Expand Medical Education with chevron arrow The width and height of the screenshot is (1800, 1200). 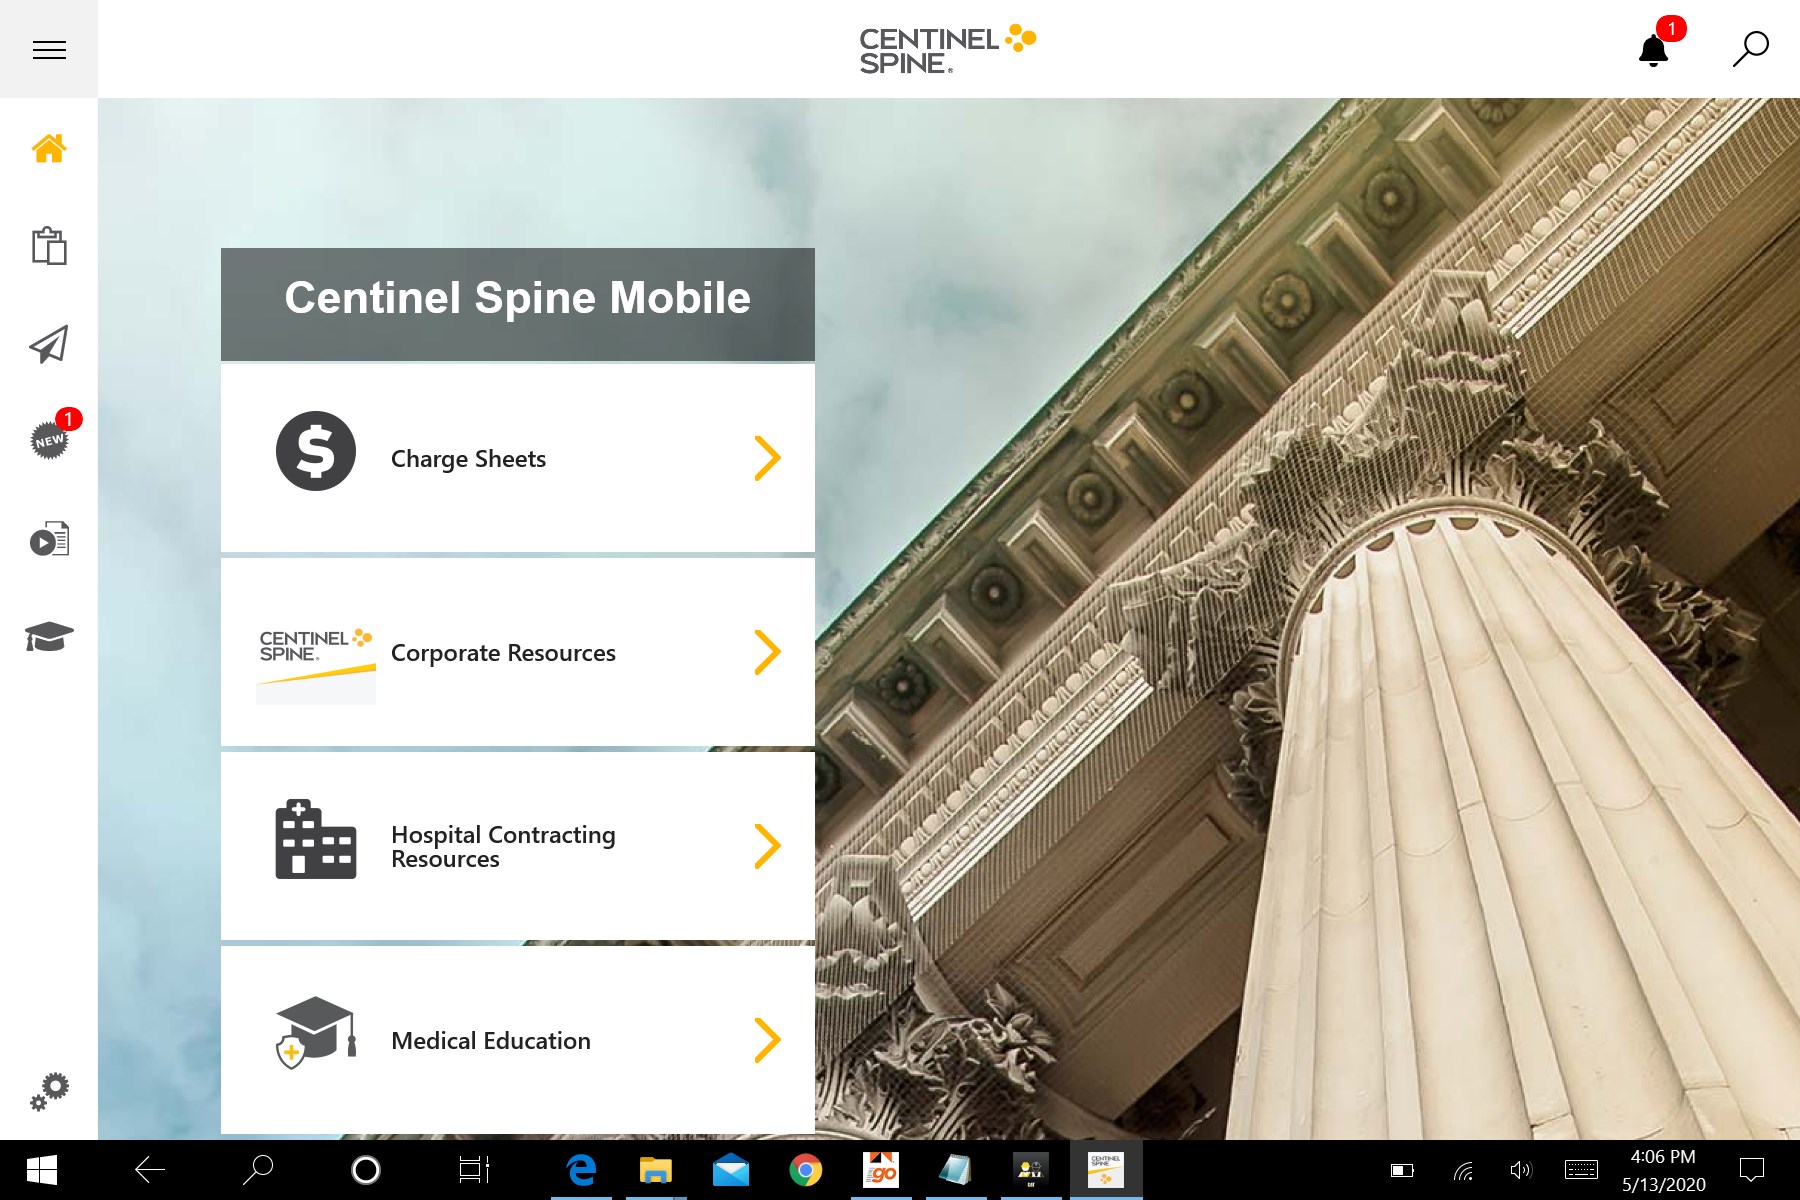(x=767, y=1040)
